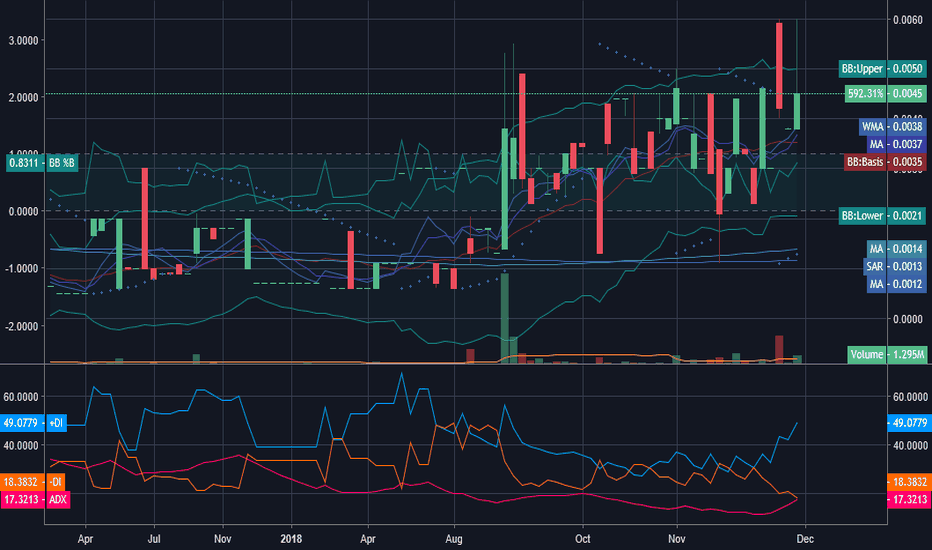Click the Oct label on time axis

click(x=582, y=539)
